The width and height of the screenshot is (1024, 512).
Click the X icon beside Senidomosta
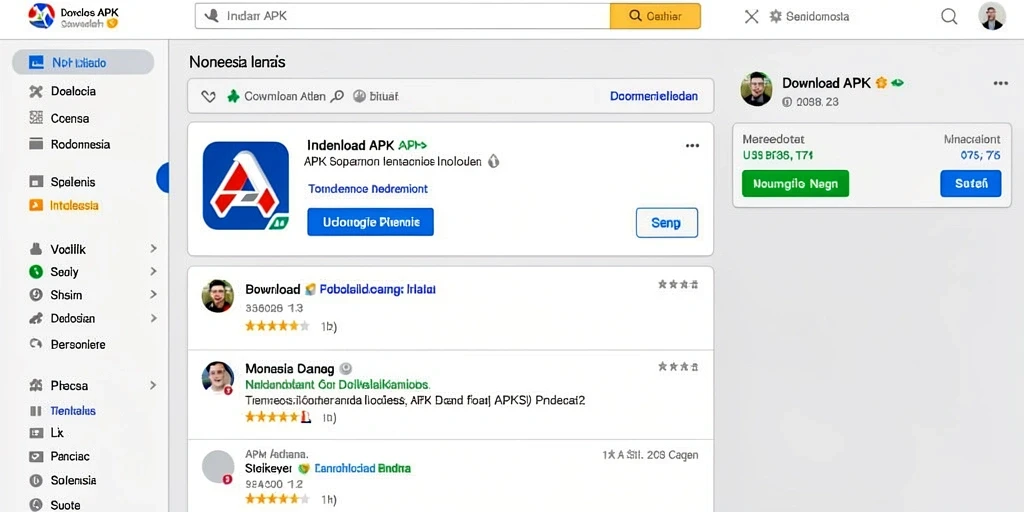(x=752, y=16)
